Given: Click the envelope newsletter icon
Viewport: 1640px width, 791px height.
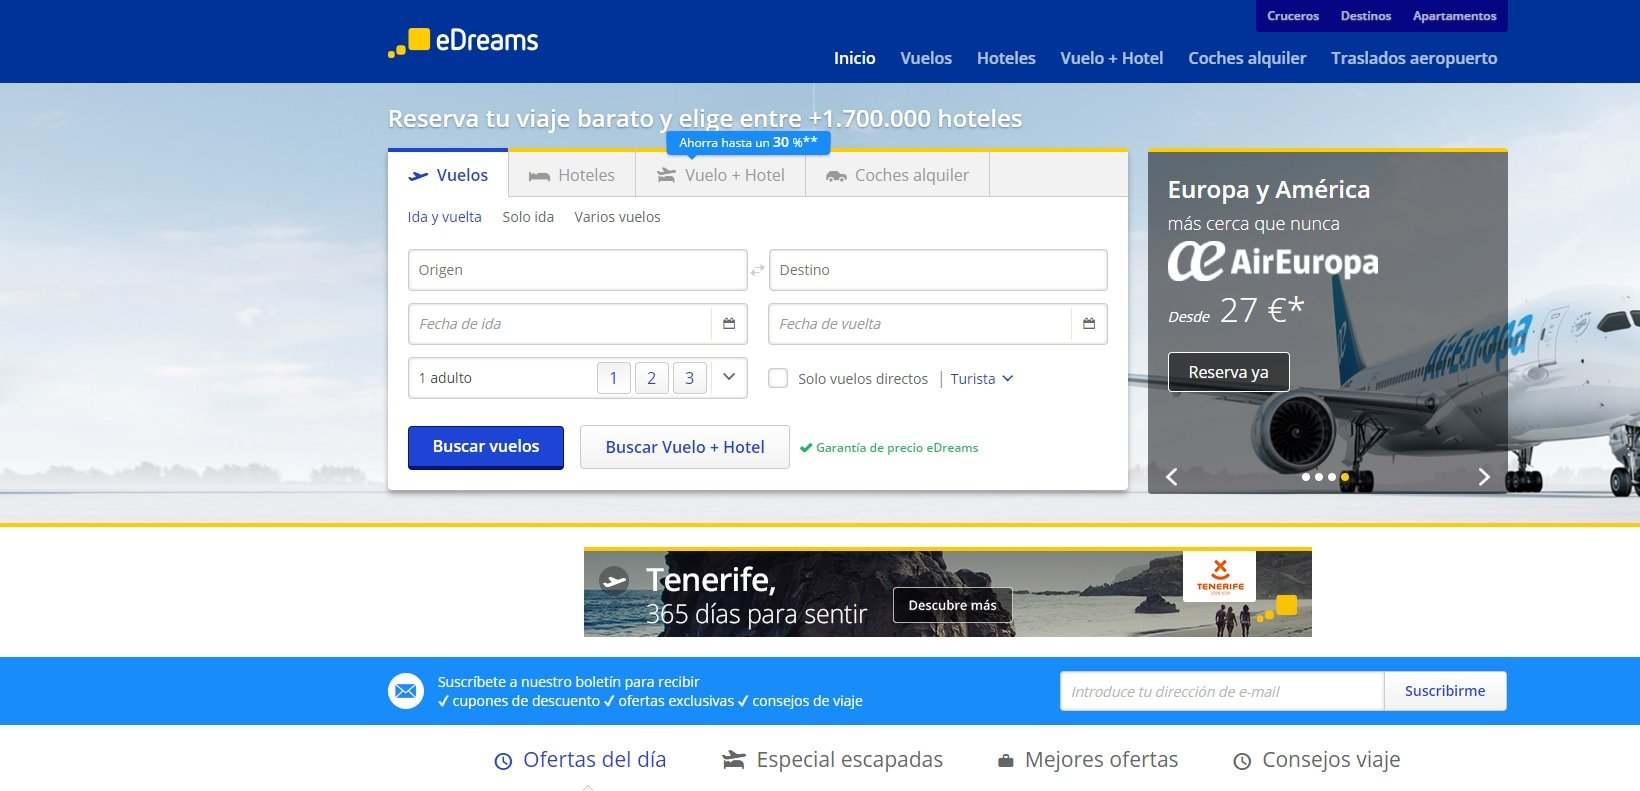Looking at the screenshot, I should [406, 691].
